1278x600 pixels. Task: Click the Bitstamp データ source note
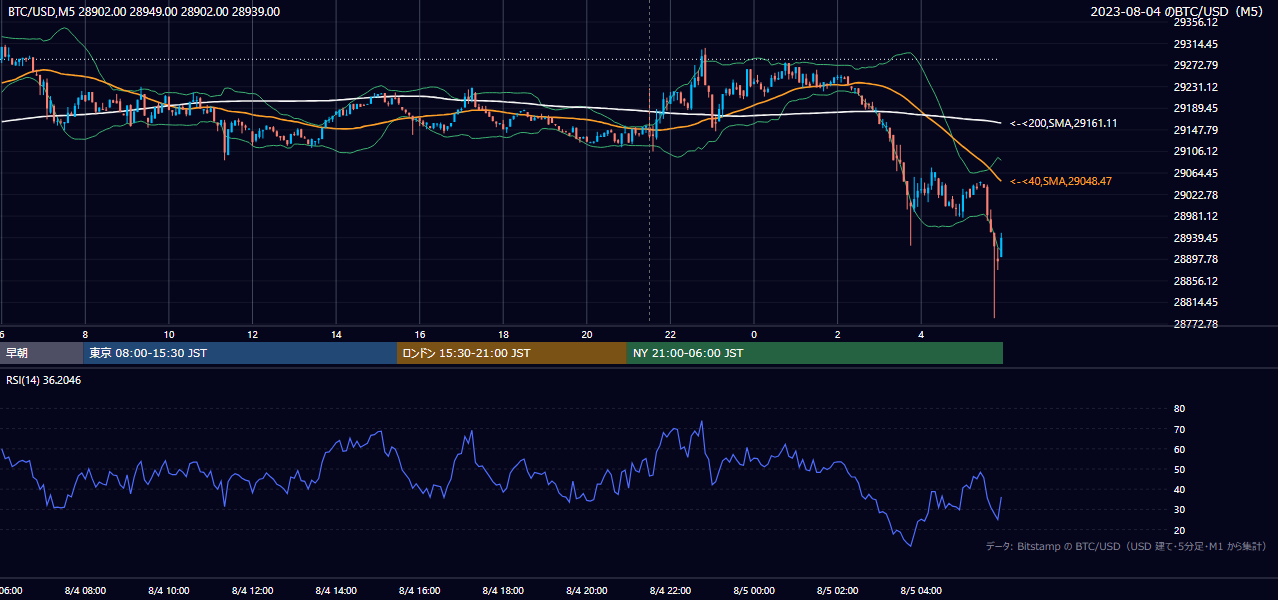1126,546
